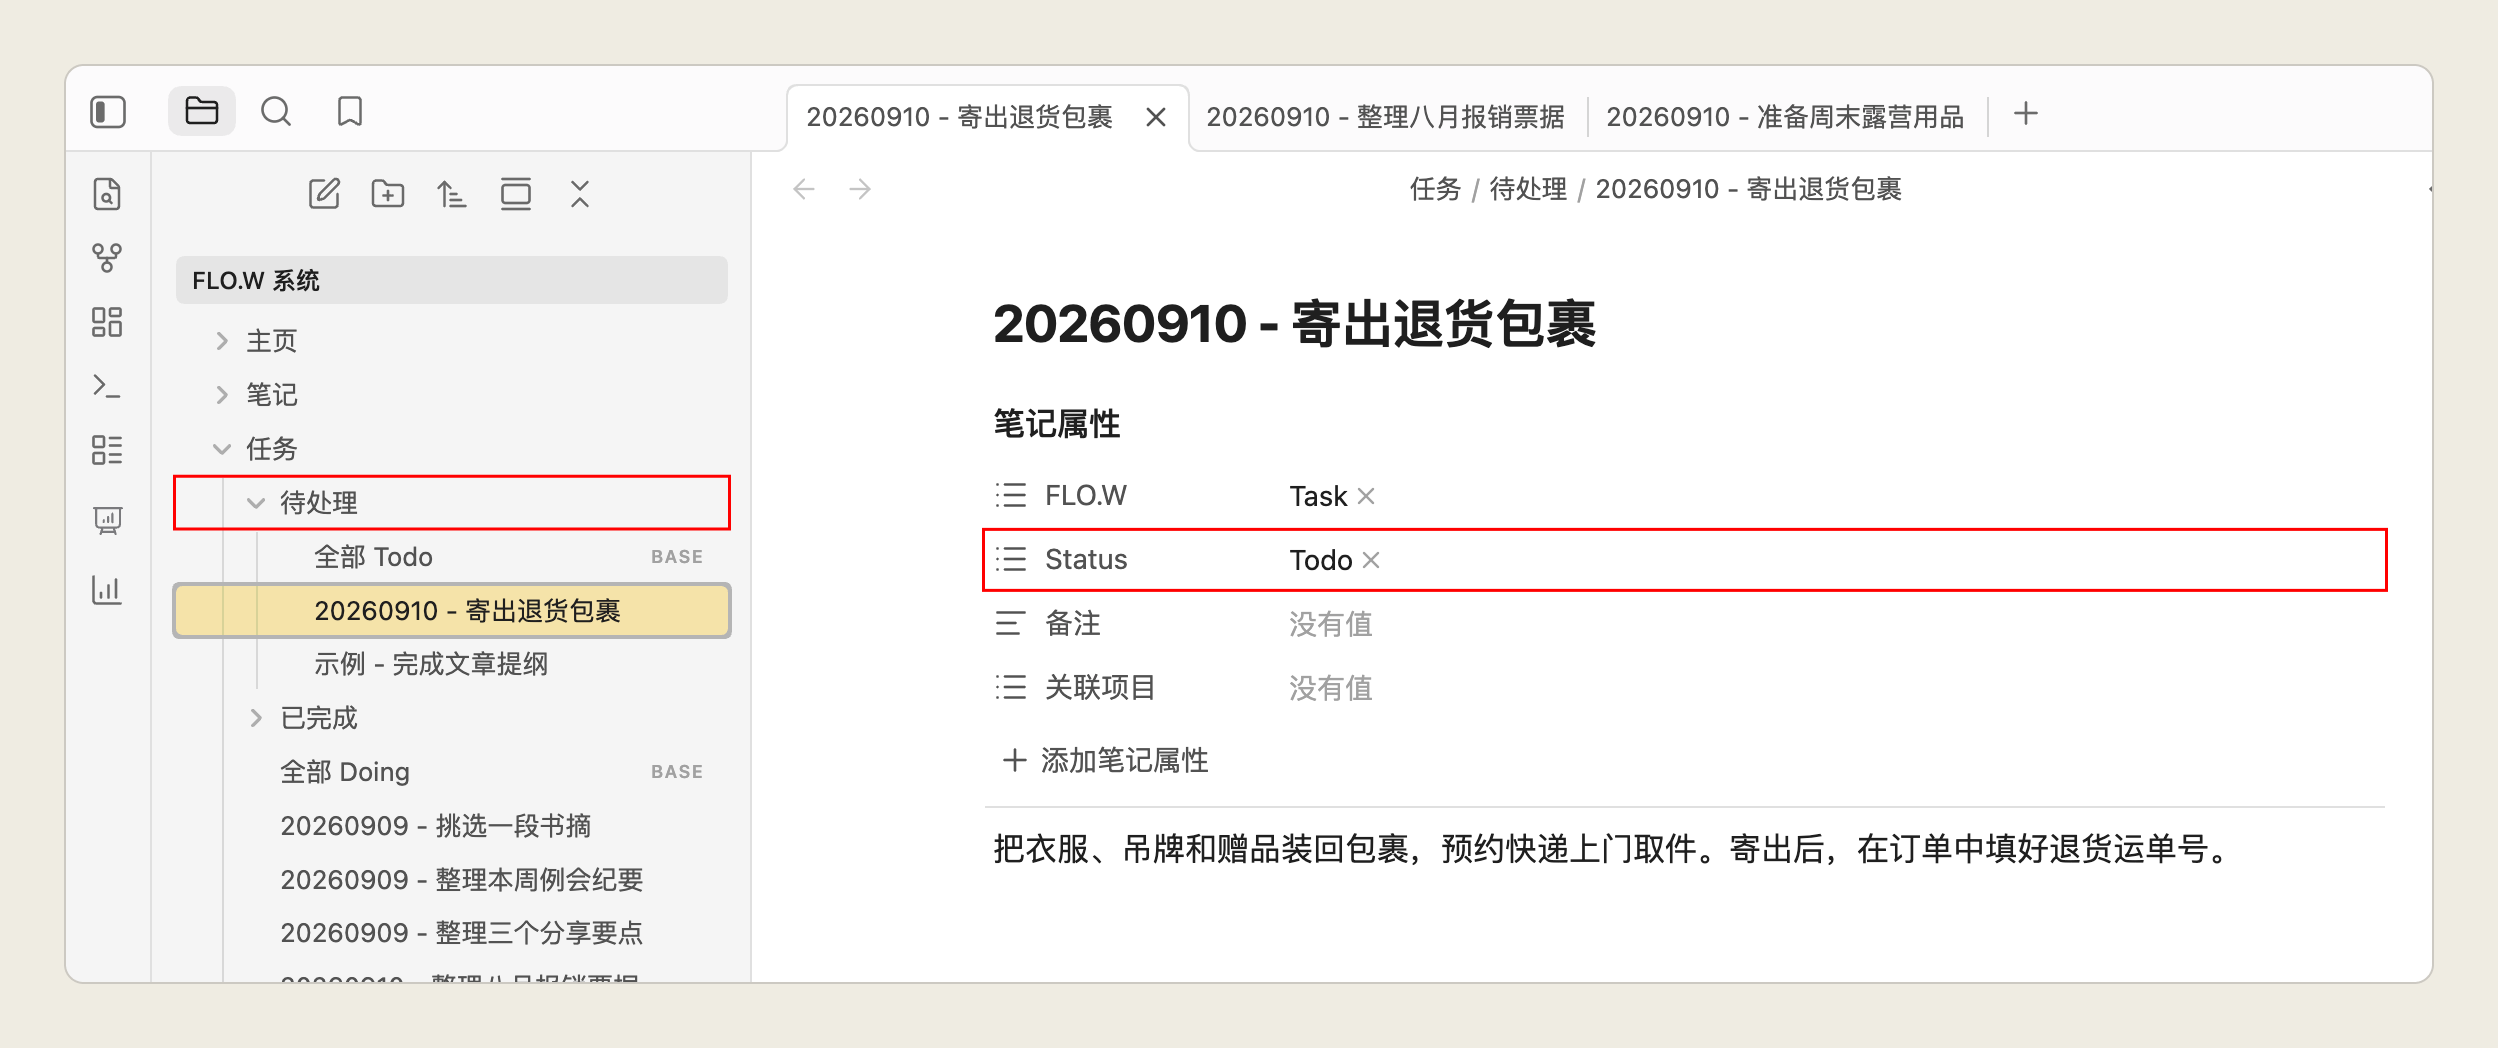Open graph view ribbon icon
Image resolution: width=2498 pixels, height=1048 pixels.
click(107, 258)
